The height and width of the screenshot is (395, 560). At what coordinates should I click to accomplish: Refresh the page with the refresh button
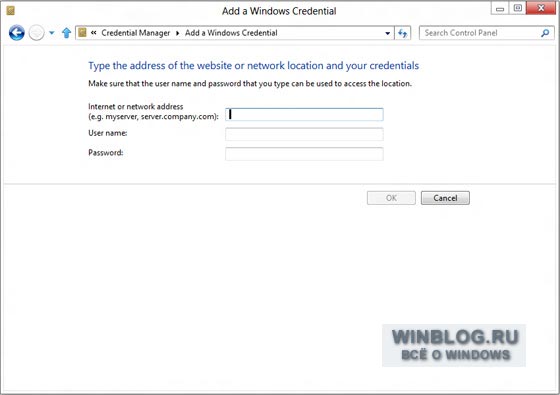[x=402, y=33]
